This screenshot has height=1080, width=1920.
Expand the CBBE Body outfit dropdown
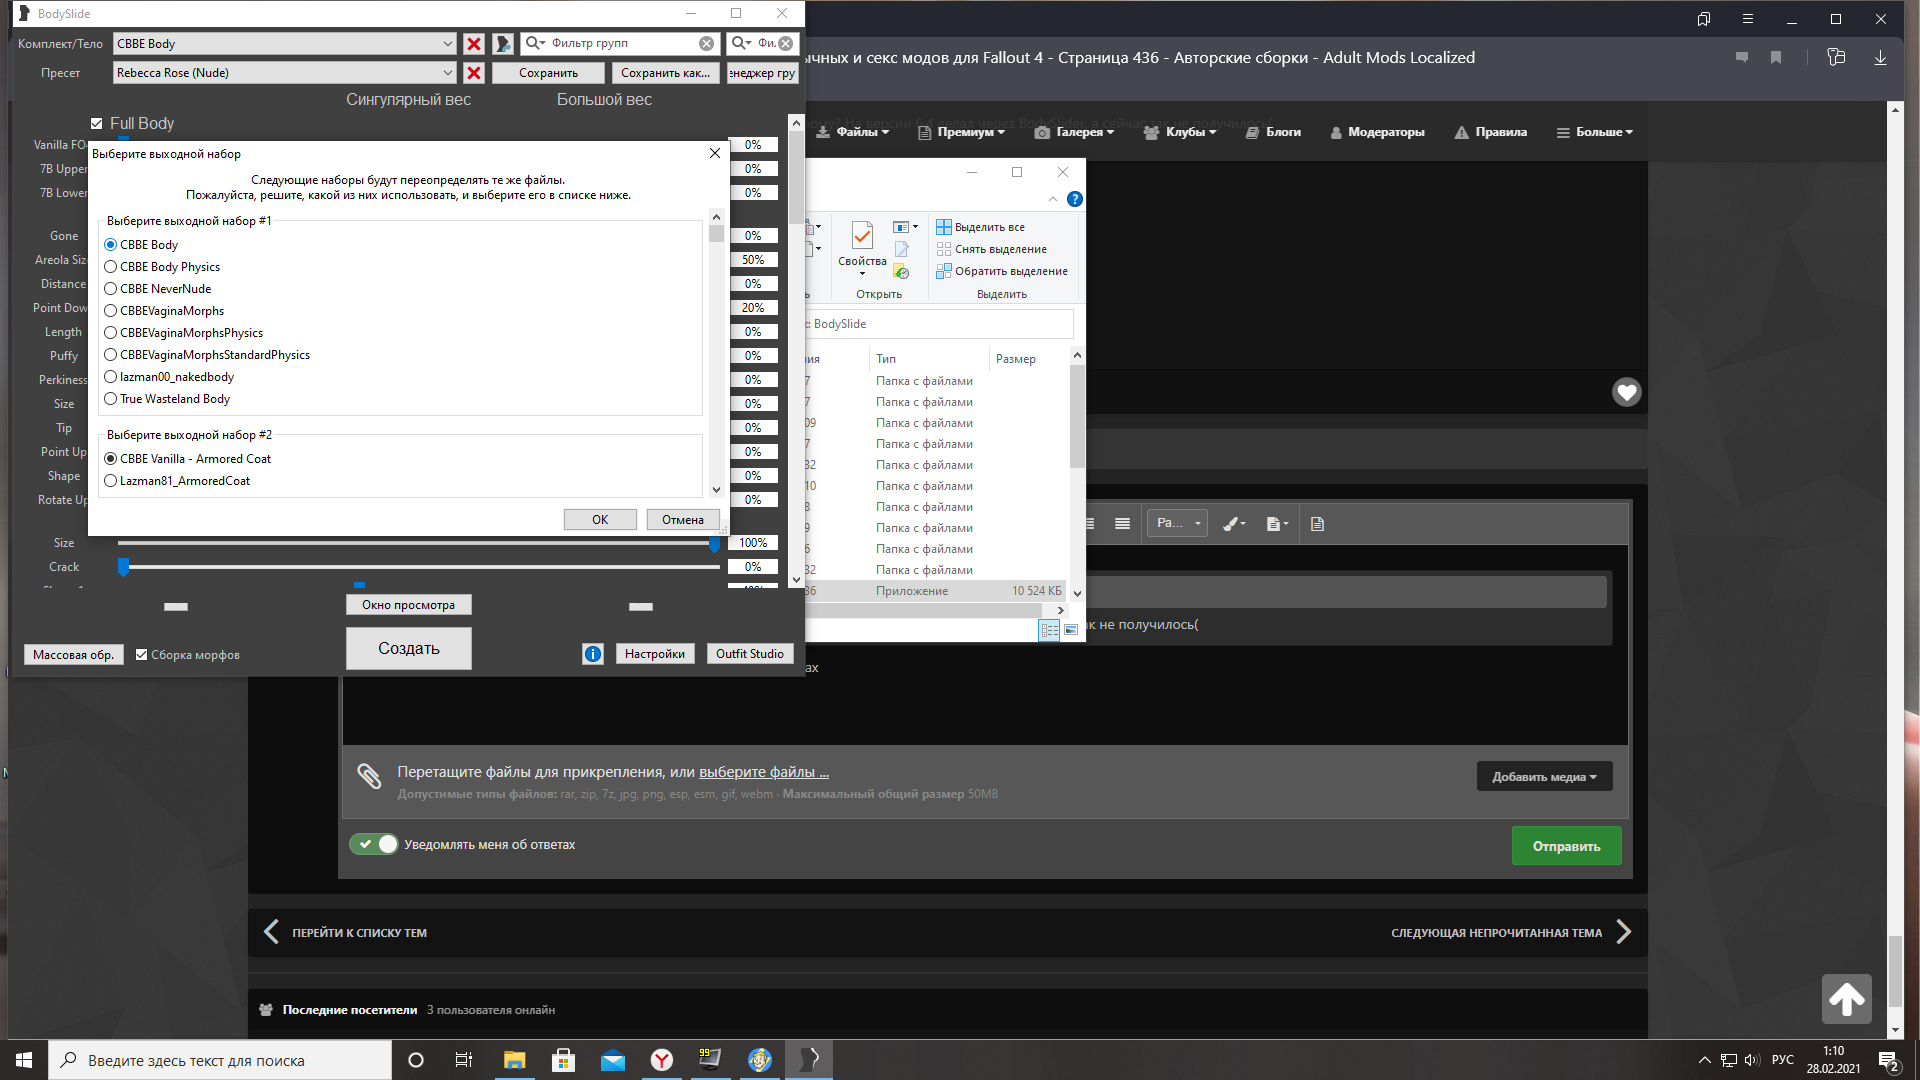(x=447, y=44)
